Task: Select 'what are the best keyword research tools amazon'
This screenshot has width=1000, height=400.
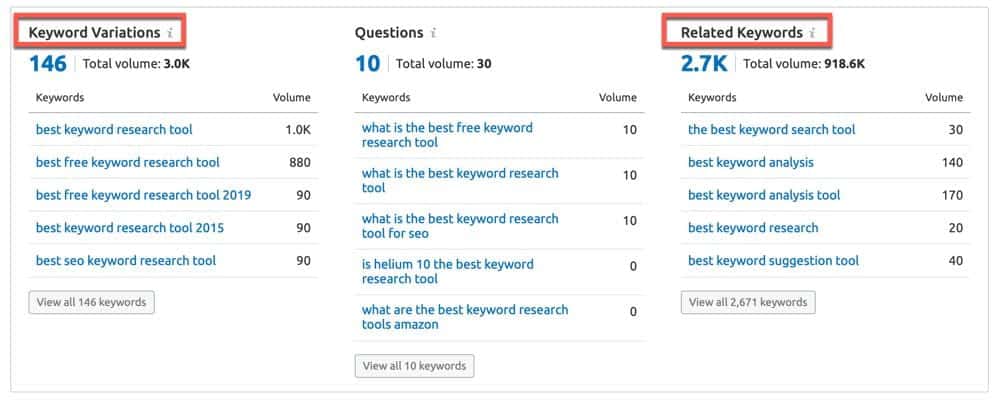Action: [464, 317]
